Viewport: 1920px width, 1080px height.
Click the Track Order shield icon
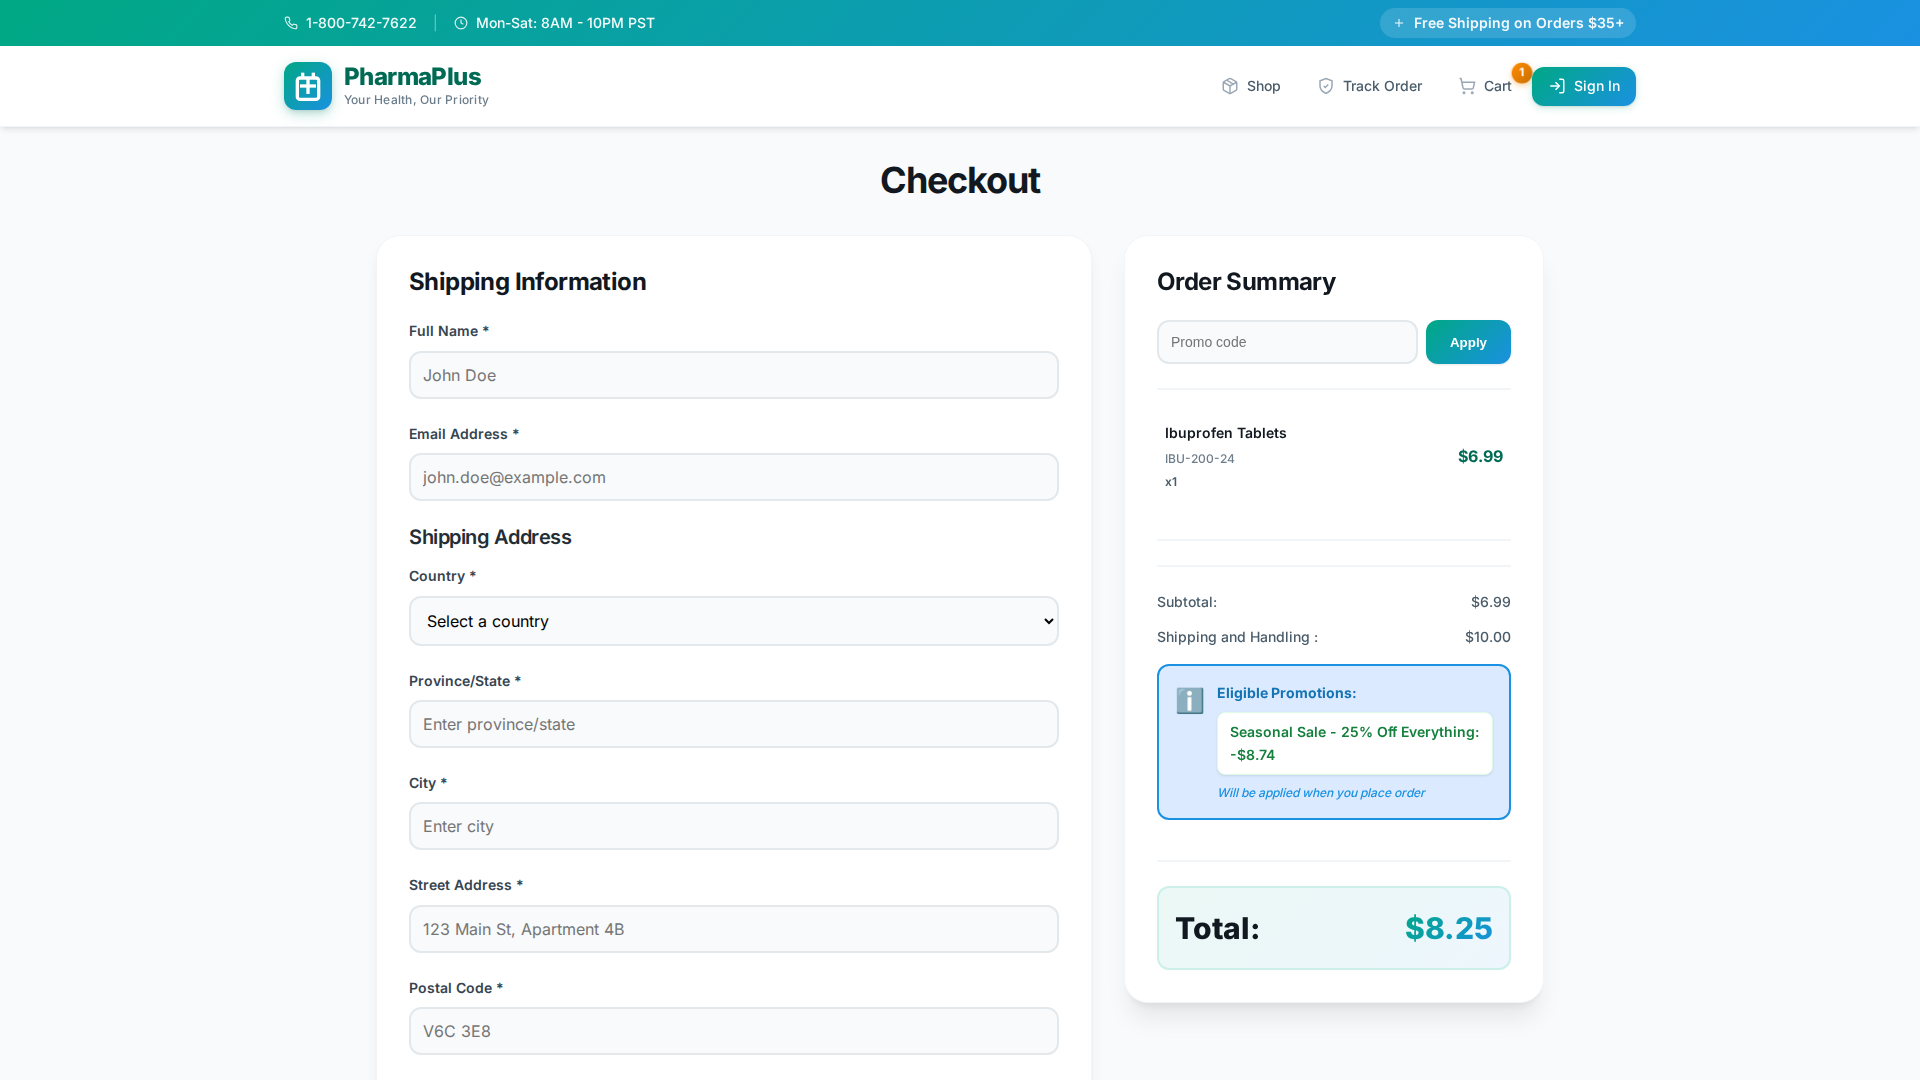1326,86
